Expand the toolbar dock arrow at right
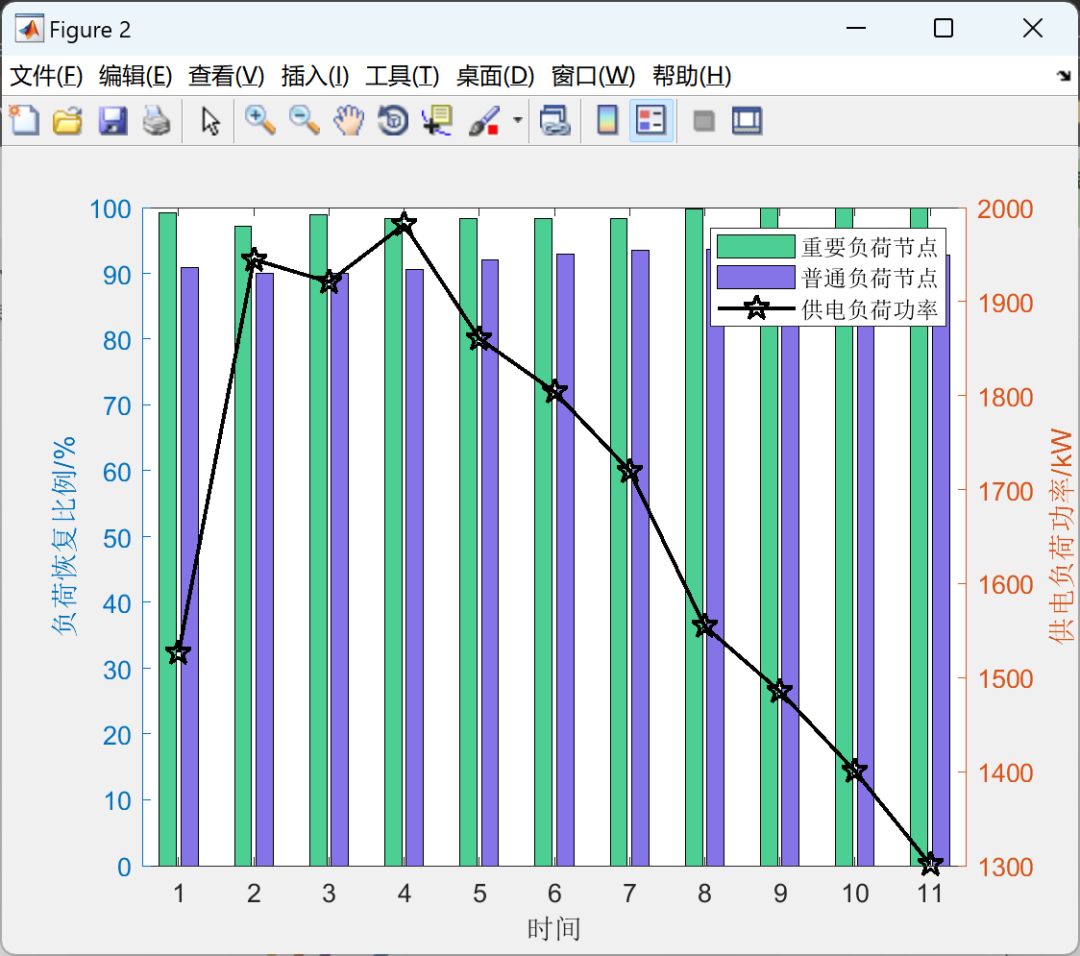The width and height of the screenshot is (1080, 956). pyautogui.click(x=1064, y=76)
